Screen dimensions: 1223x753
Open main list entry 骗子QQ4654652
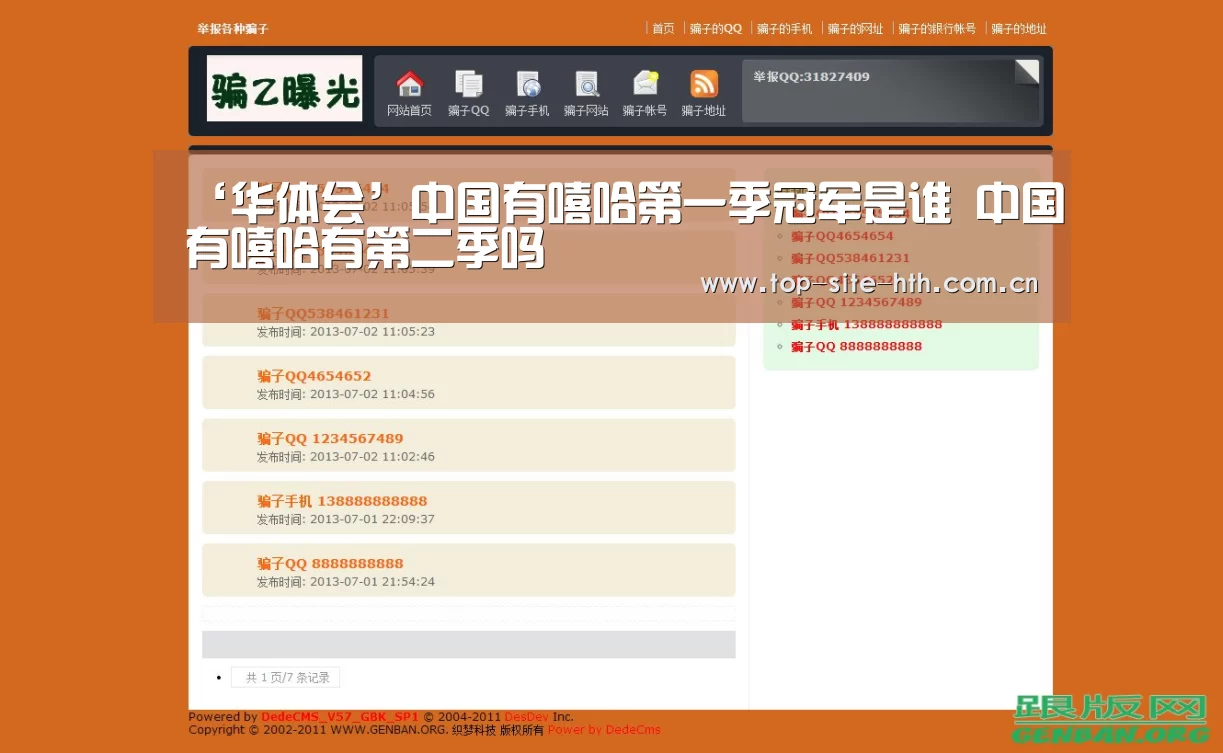(314, 377)
